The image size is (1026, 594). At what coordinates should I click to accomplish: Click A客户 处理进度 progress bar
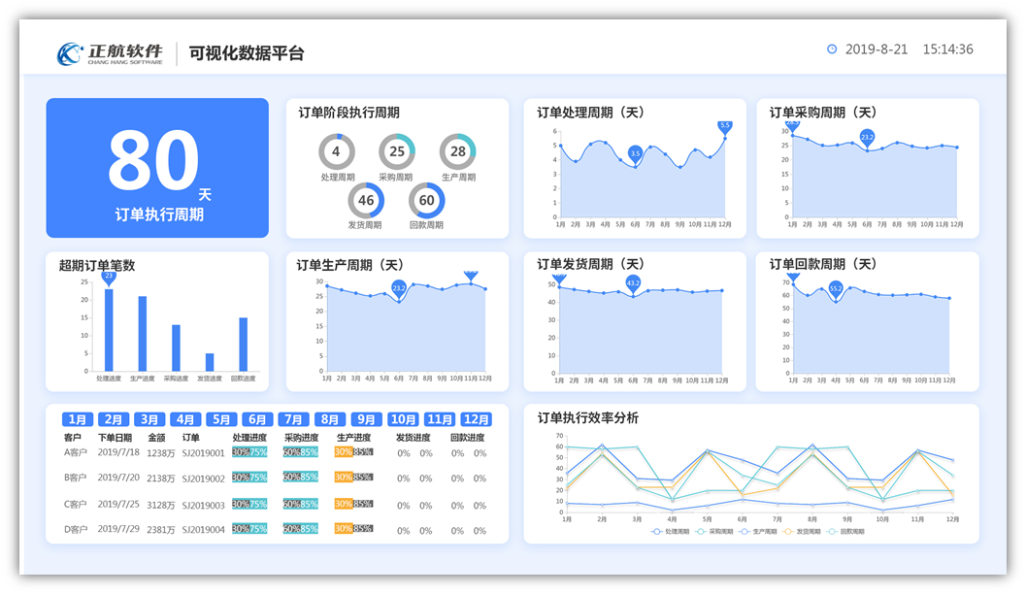pyautogui.click(x=249, y=452)
